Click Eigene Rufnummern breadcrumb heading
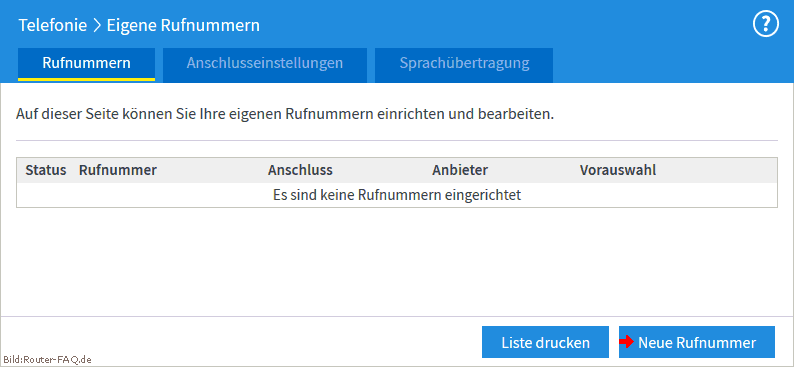 183,25
